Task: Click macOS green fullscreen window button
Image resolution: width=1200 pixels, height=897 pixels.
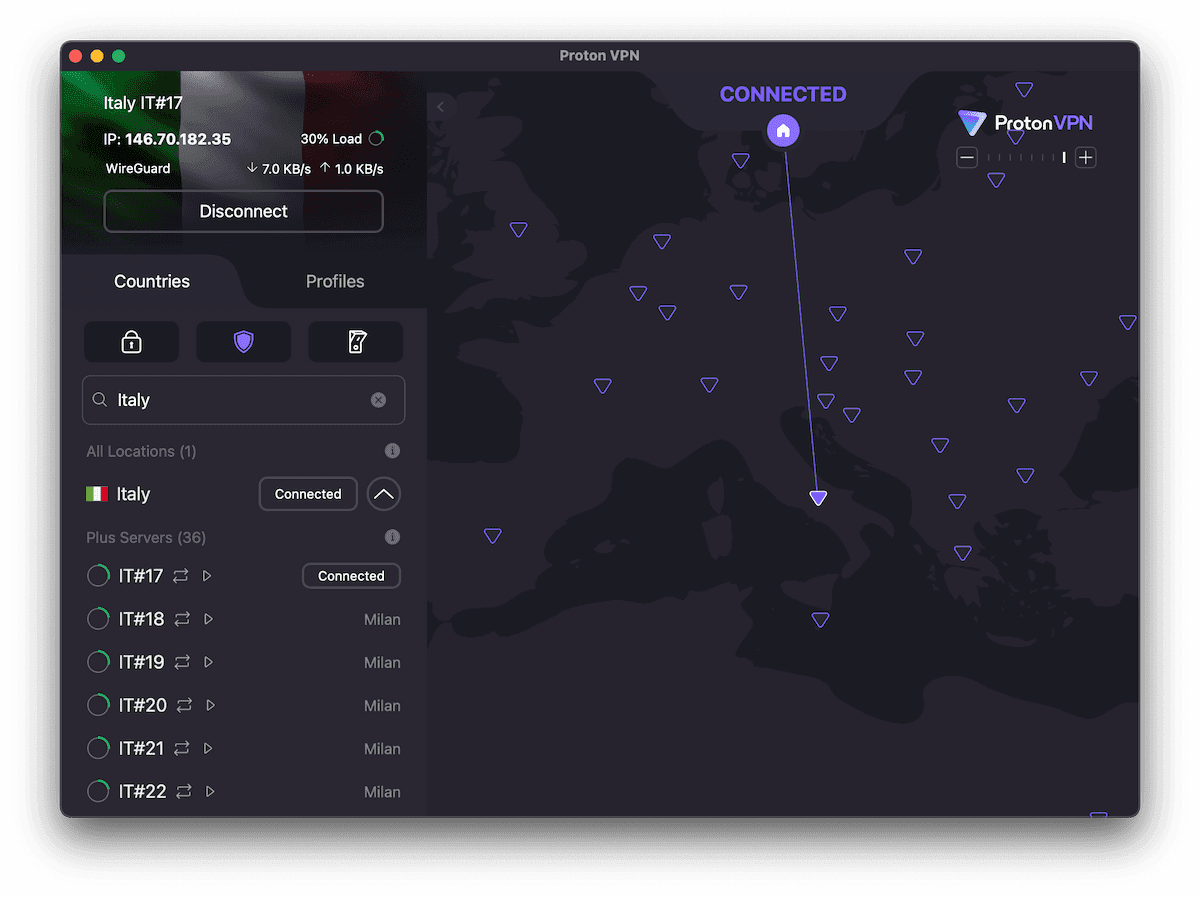Action: (x=119, y=56)
